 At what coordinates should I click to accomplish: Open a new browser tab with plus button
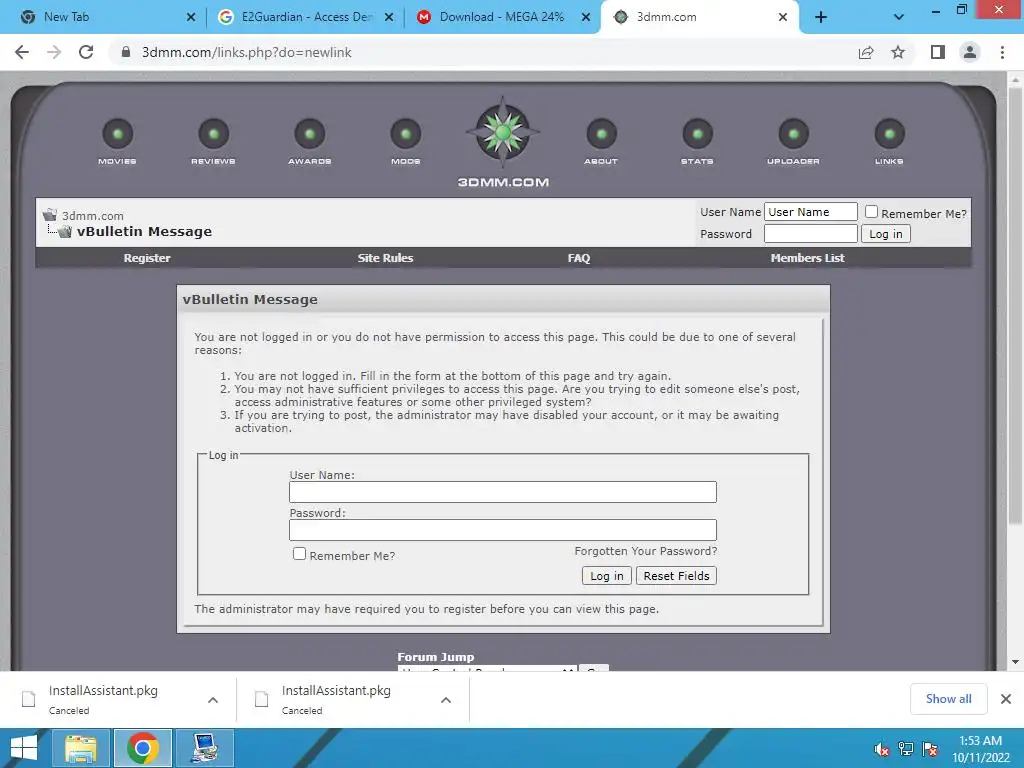pyautogui.click(x=821, y=17)
